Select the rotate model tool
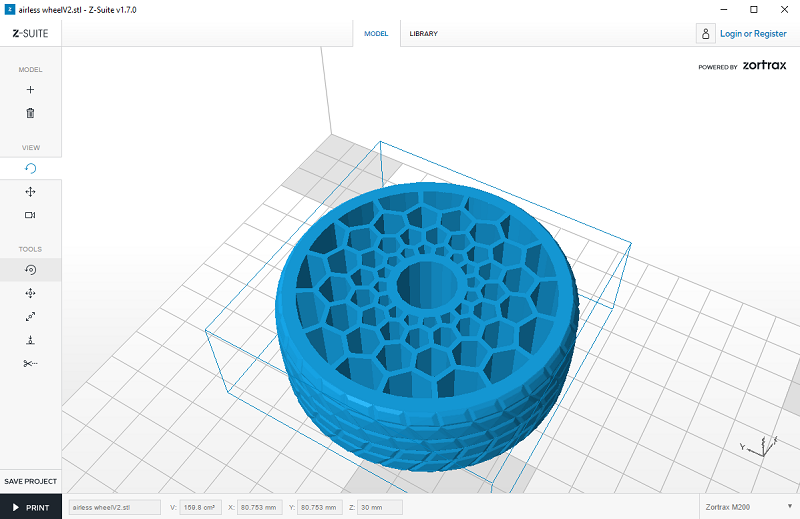This screenshot has width=800, height=519. [30, 270]
